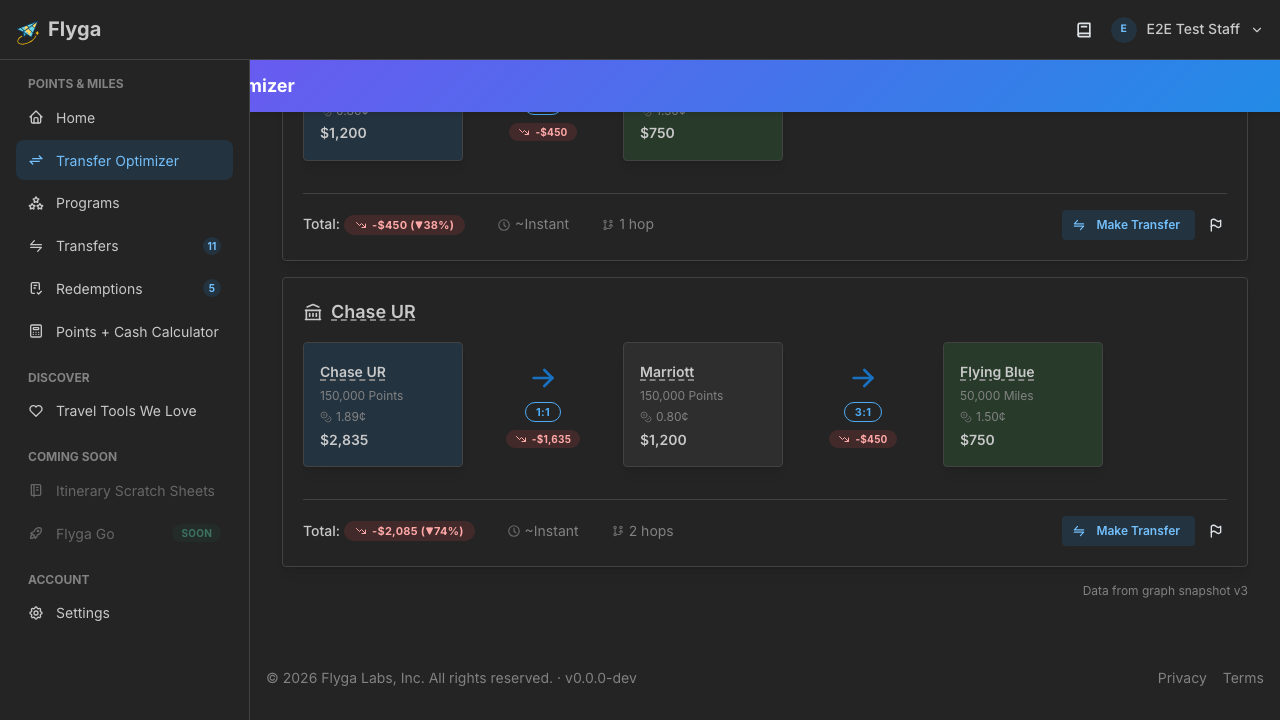Open the Marriott program card title
Image resolution: width=1280 pixels, height=720 pixels.
point(667,372)
